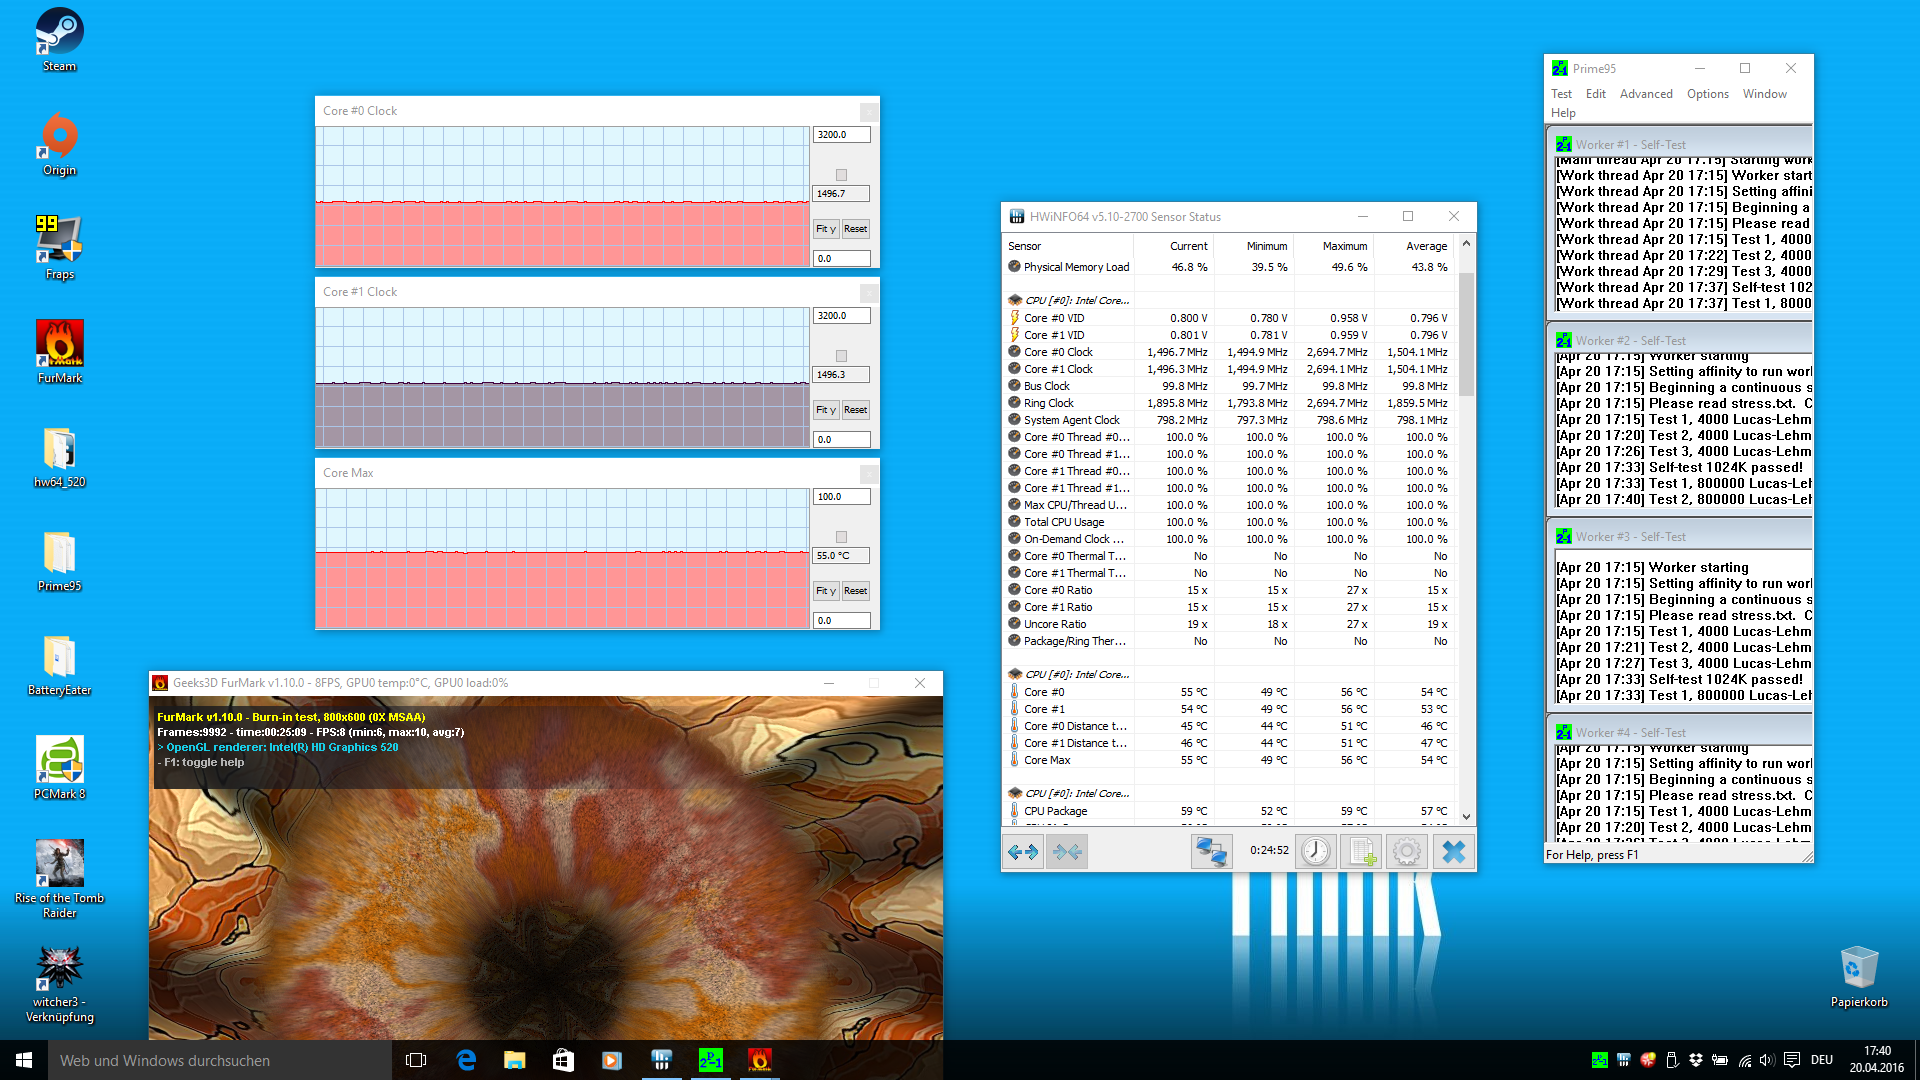Viewport: 1920px width, 1080px height.
Task: Click HWiNFO taskbar button
Action: tap(661, 1060)
